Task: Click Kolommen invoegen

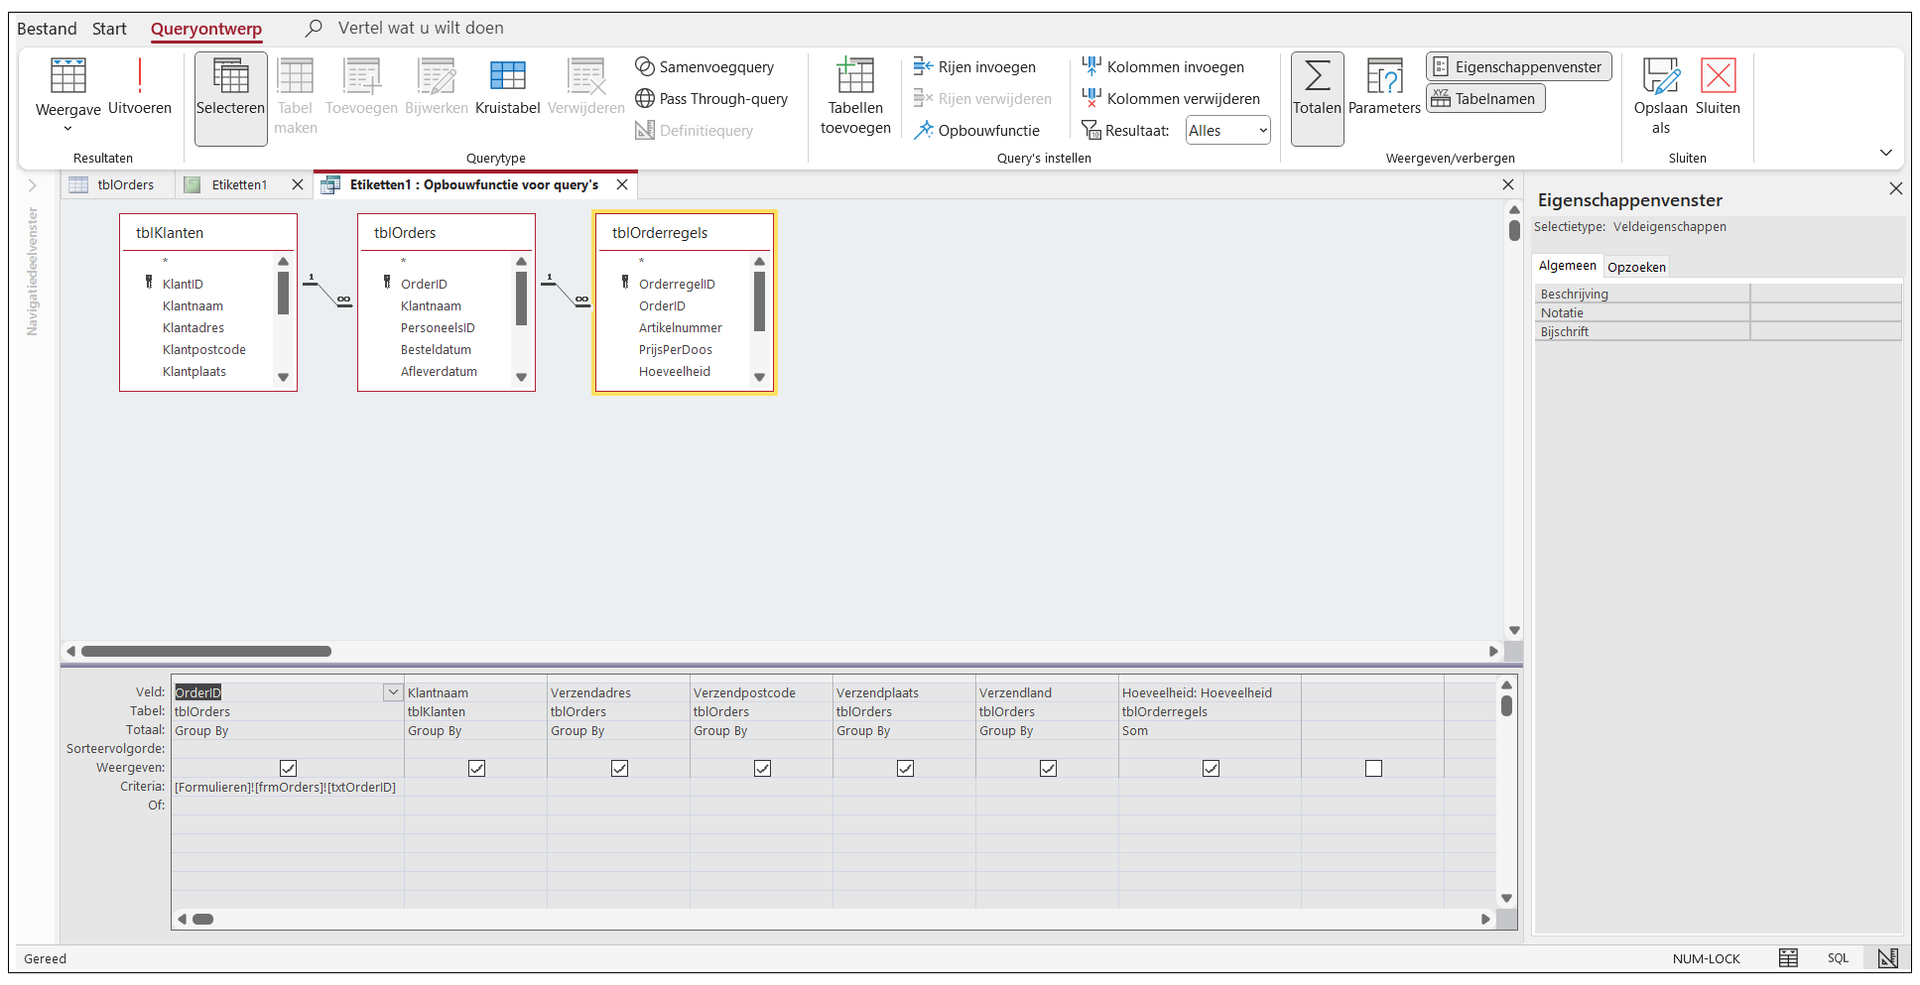Action: (1163, 67)
